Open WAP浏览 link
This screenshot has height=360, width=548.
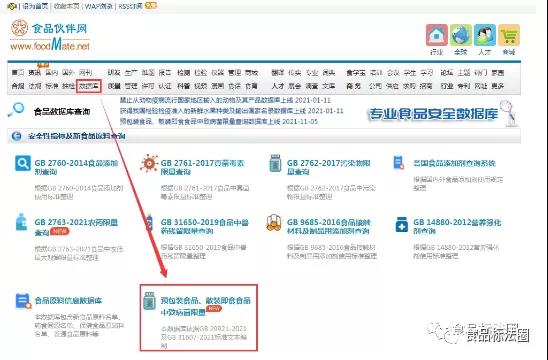tap(98, 6)
